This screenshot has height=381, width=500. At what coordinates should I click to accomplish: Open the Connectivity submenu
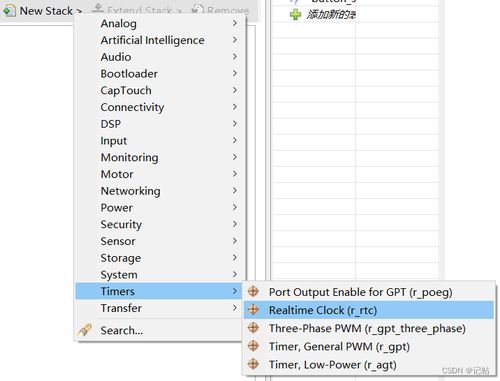[x=160, y=107]
